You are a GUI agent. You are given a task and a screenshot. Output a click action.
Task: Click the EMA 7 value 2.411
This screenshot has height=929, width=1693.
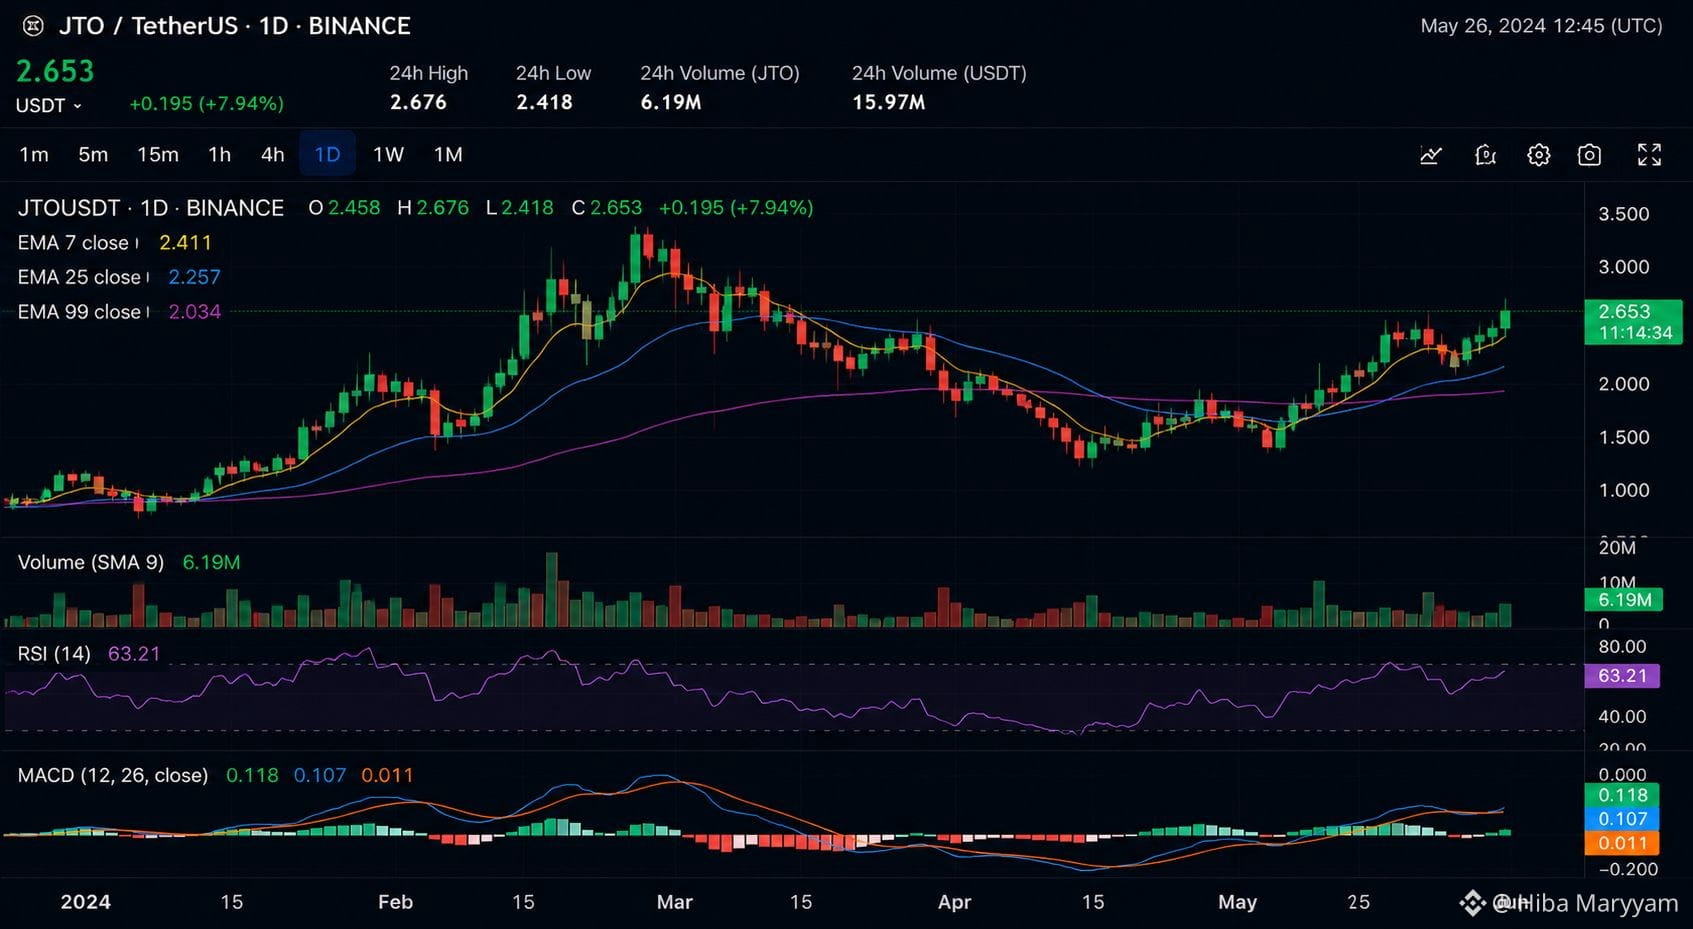click(x=185, y=243)
